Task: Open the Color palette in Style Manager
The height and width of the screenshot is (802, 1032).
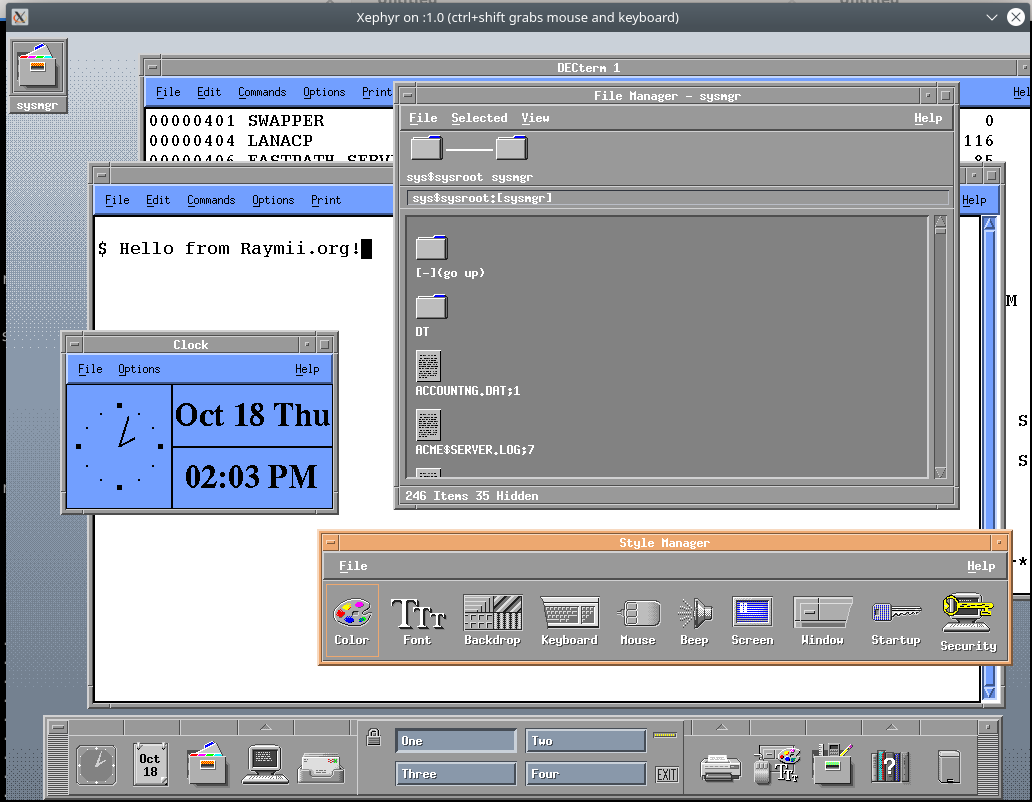Action: (352, 615)
